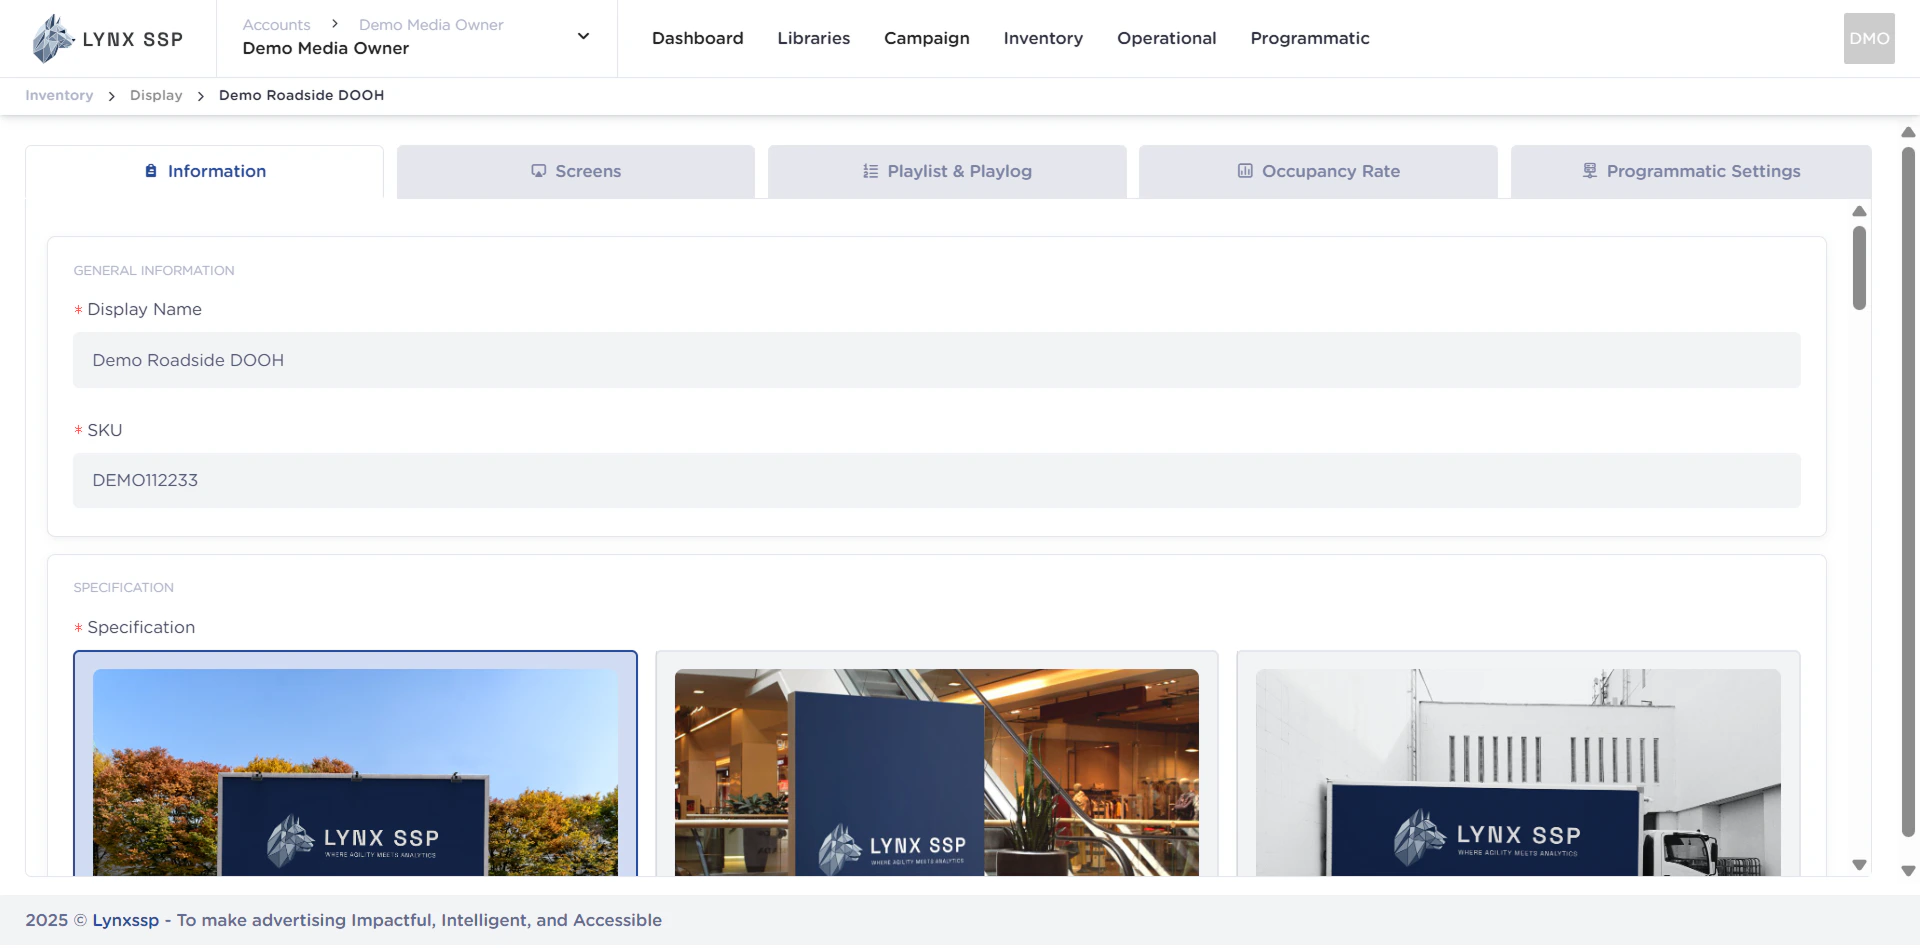
Task: Click the document icon on the Information tab
Action: pyautogui.click(x=150, y=171)
